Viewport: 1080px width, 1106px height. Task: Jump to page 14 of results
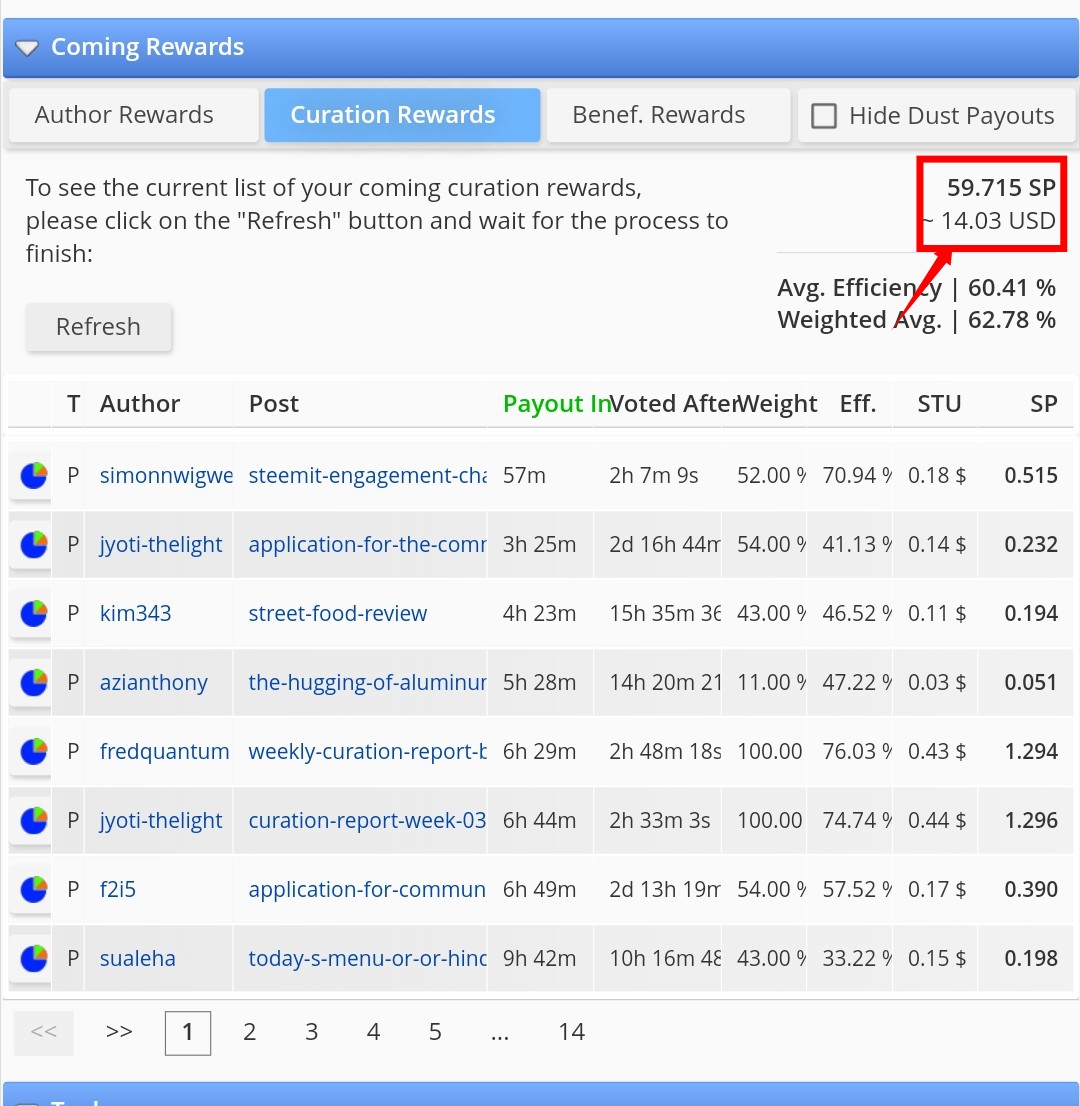pos(571,1032)
